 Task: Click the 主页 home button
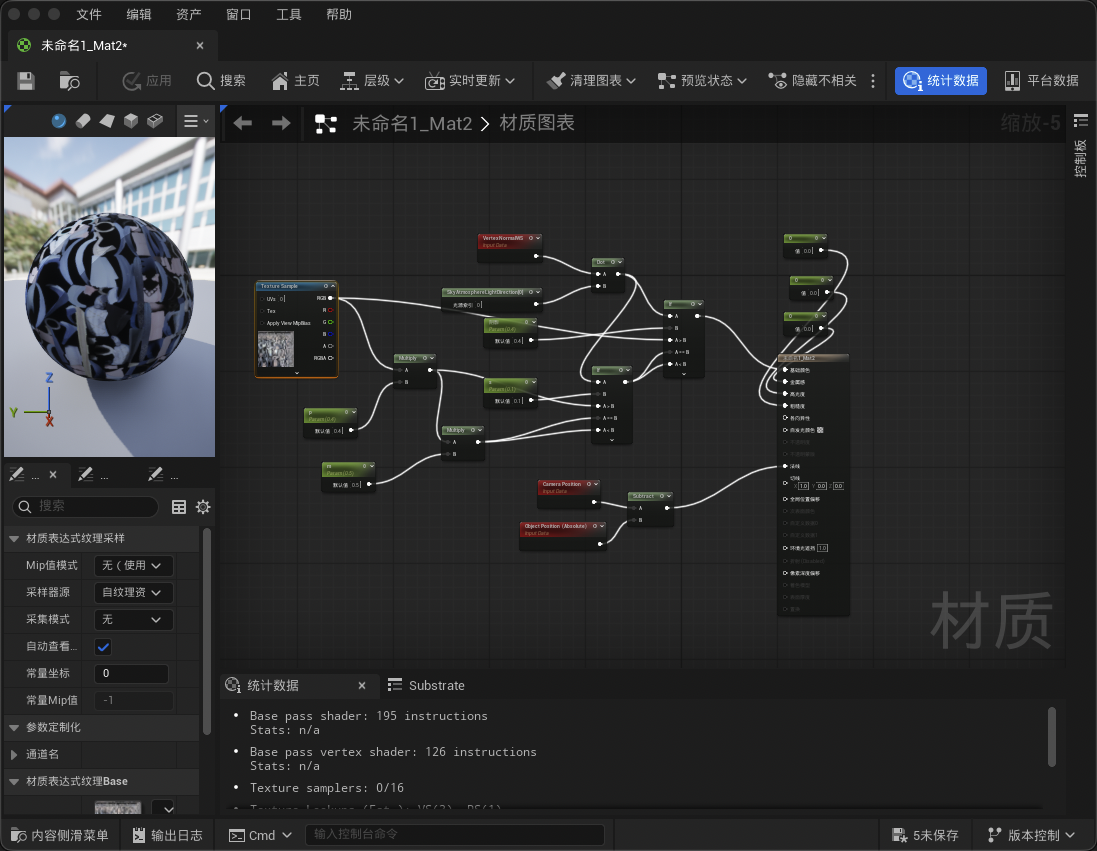point(295,80)
